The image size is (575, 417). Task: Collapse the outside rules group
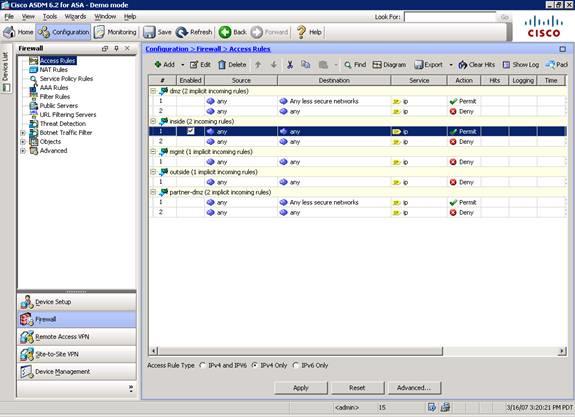tap(153, 172)
